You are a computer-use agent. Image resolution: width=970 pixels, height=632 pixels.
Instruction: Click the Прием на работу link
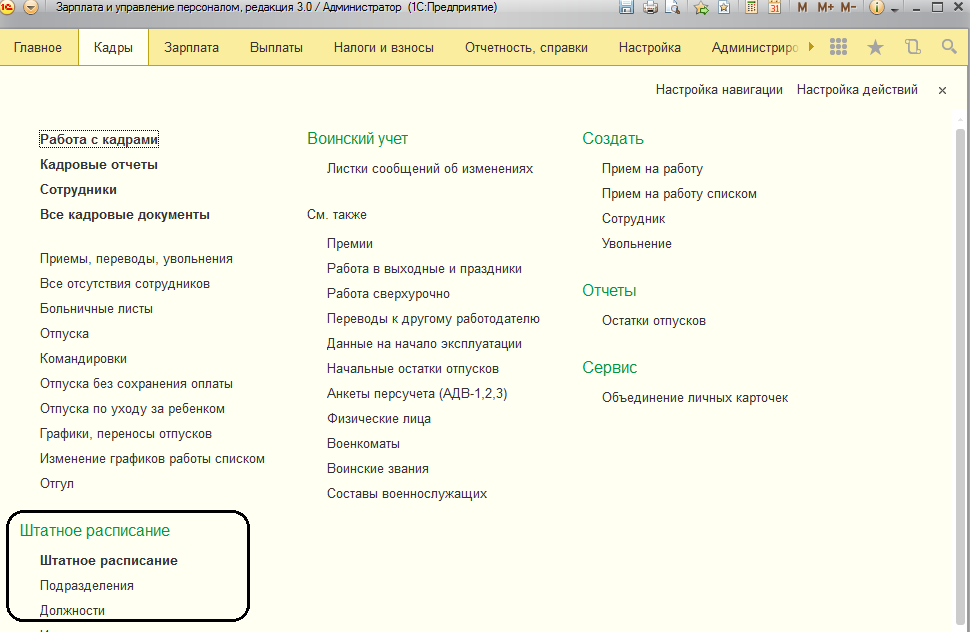coord(652,169)
